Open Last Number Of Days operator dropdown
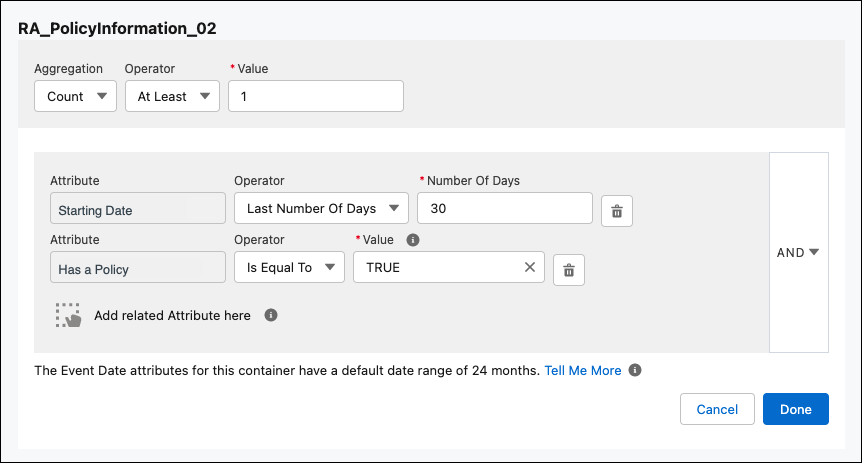 [321, 208]
